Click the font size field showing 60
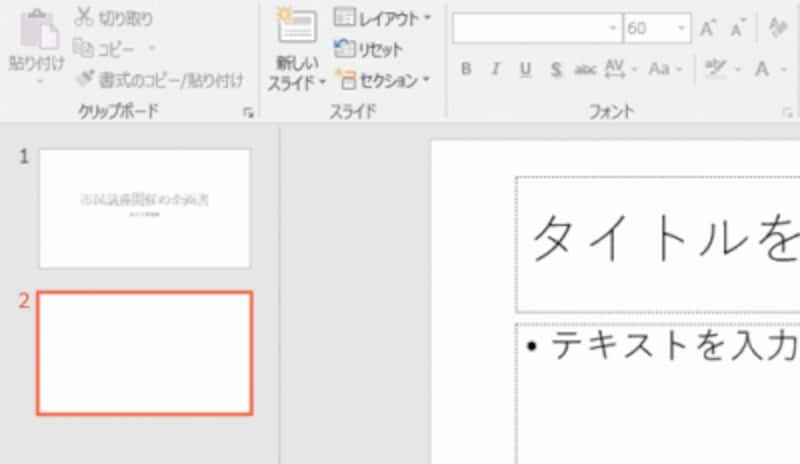This screenshot has height=464, width=800. coord(649,28)
